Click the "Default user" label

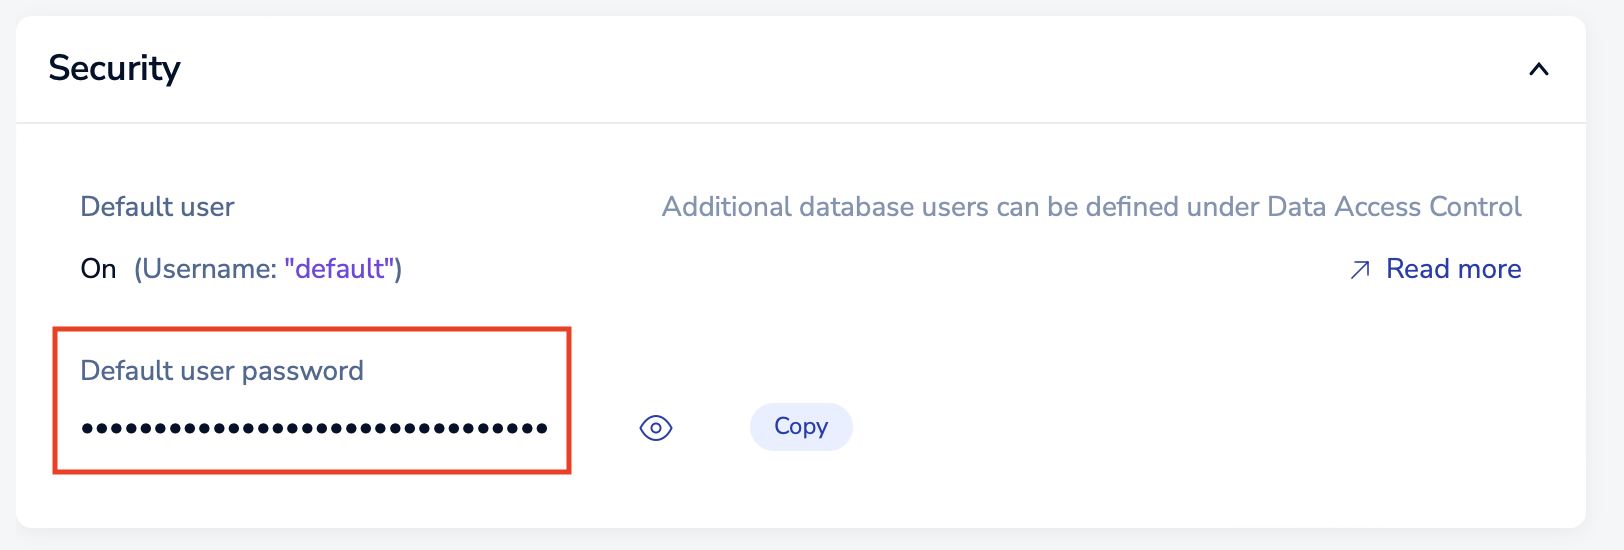coord(157,207)
